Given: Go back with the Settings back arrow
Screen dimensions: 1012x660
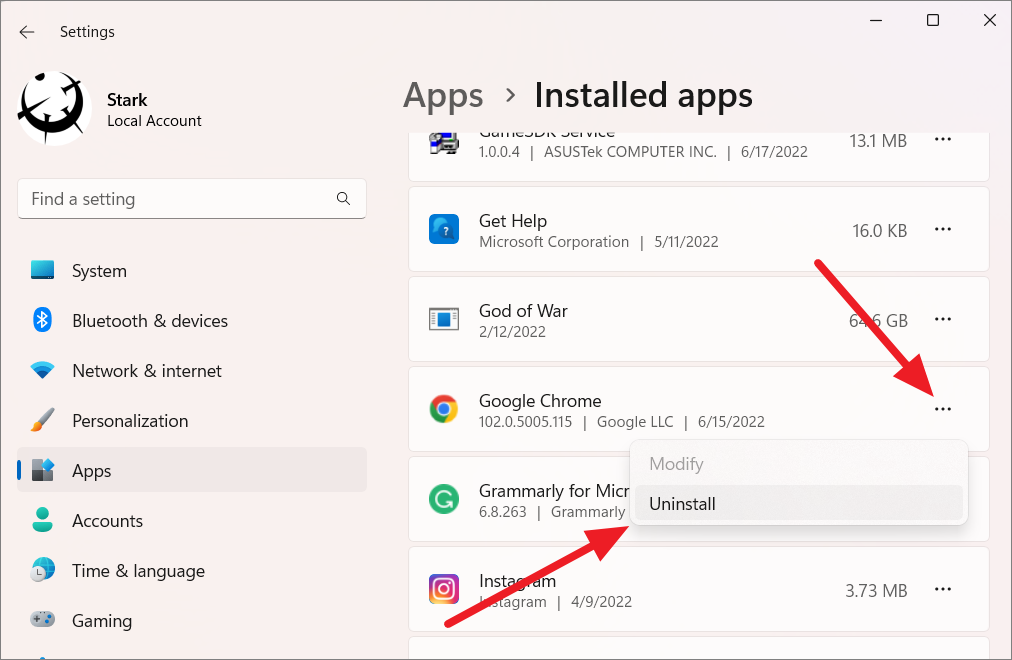Looking at the screenshot, I should 26,32.
